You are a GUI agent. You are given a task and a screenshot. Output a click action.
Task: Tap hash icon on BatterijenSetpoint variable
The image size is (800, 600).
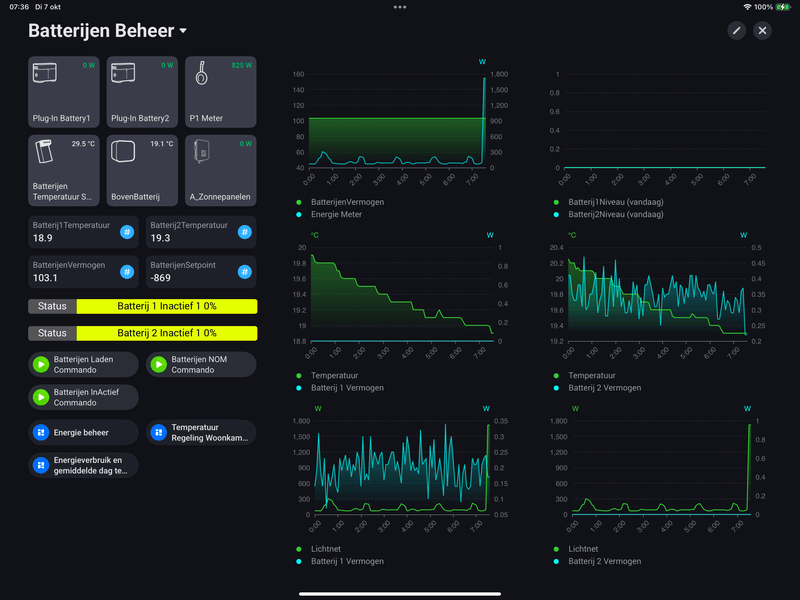[245, 272]
